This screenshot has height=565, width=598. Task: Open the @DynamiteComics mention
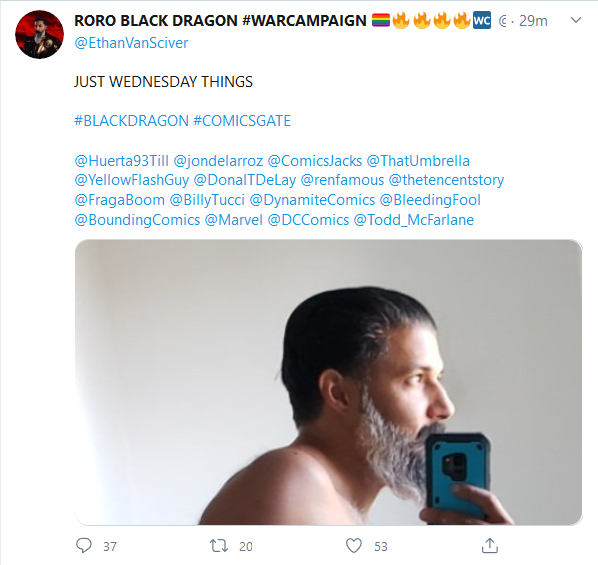[x=312, y=200]
